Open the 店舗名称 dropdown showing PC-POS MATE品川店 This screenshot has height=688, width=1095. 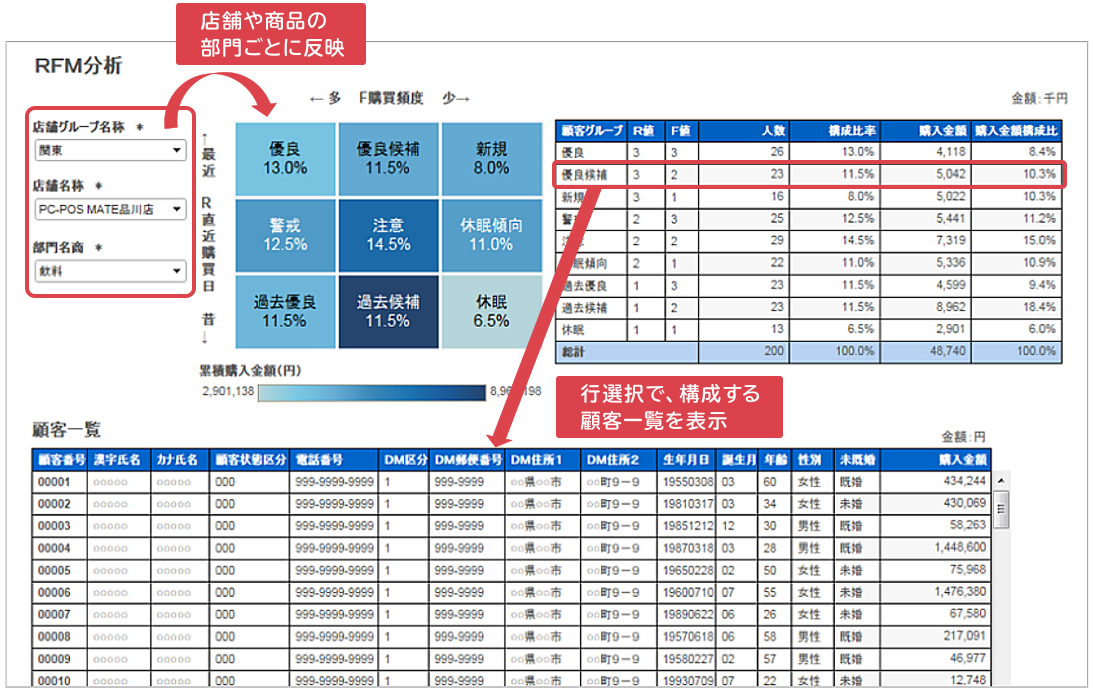click(110, 209)
